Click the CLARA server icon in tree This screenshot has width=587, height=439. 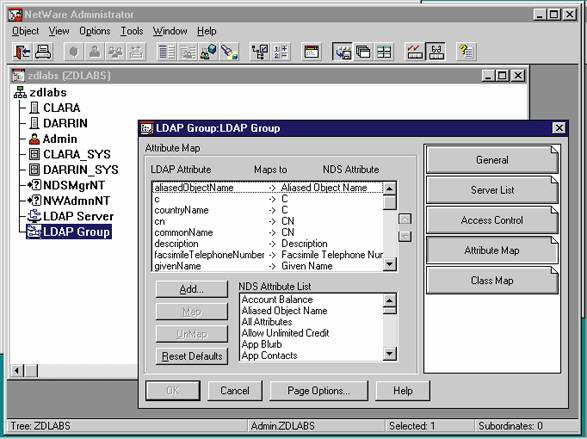34,108
